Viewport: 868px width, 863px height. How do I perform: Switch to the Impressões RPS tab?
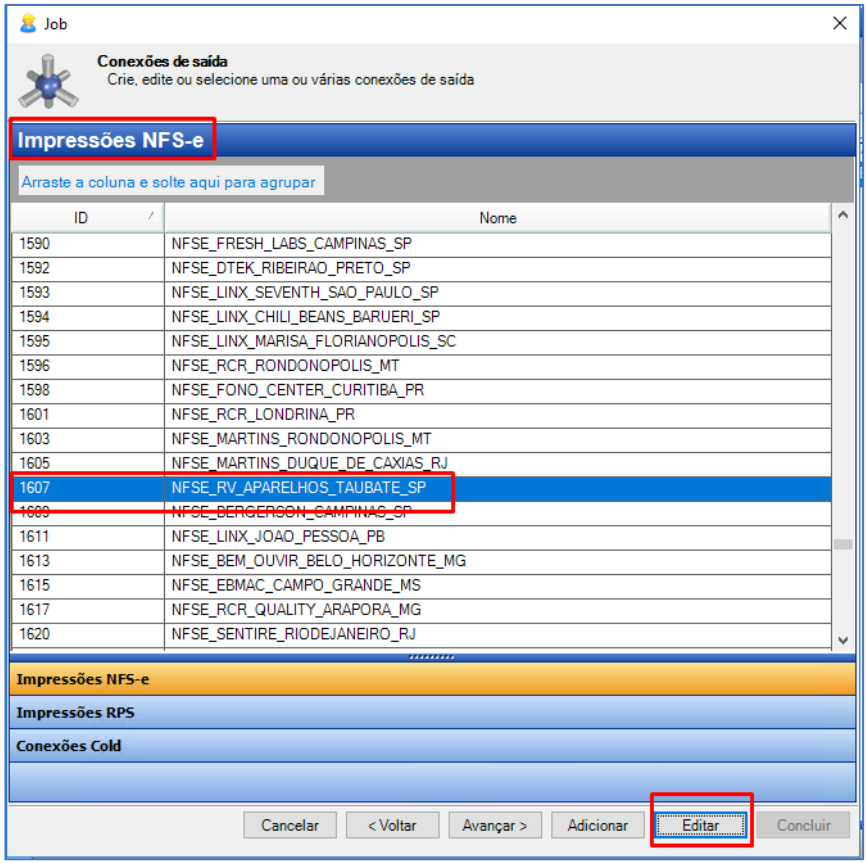coord(433,713)
